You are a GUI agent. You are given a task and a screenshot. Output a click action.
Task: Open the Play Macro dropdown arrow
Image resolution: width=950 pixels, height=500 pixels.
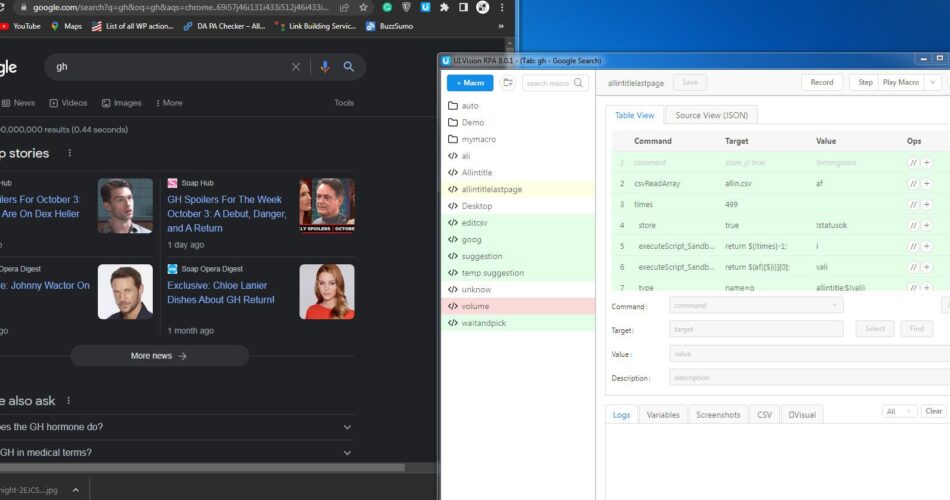[933, 82]
